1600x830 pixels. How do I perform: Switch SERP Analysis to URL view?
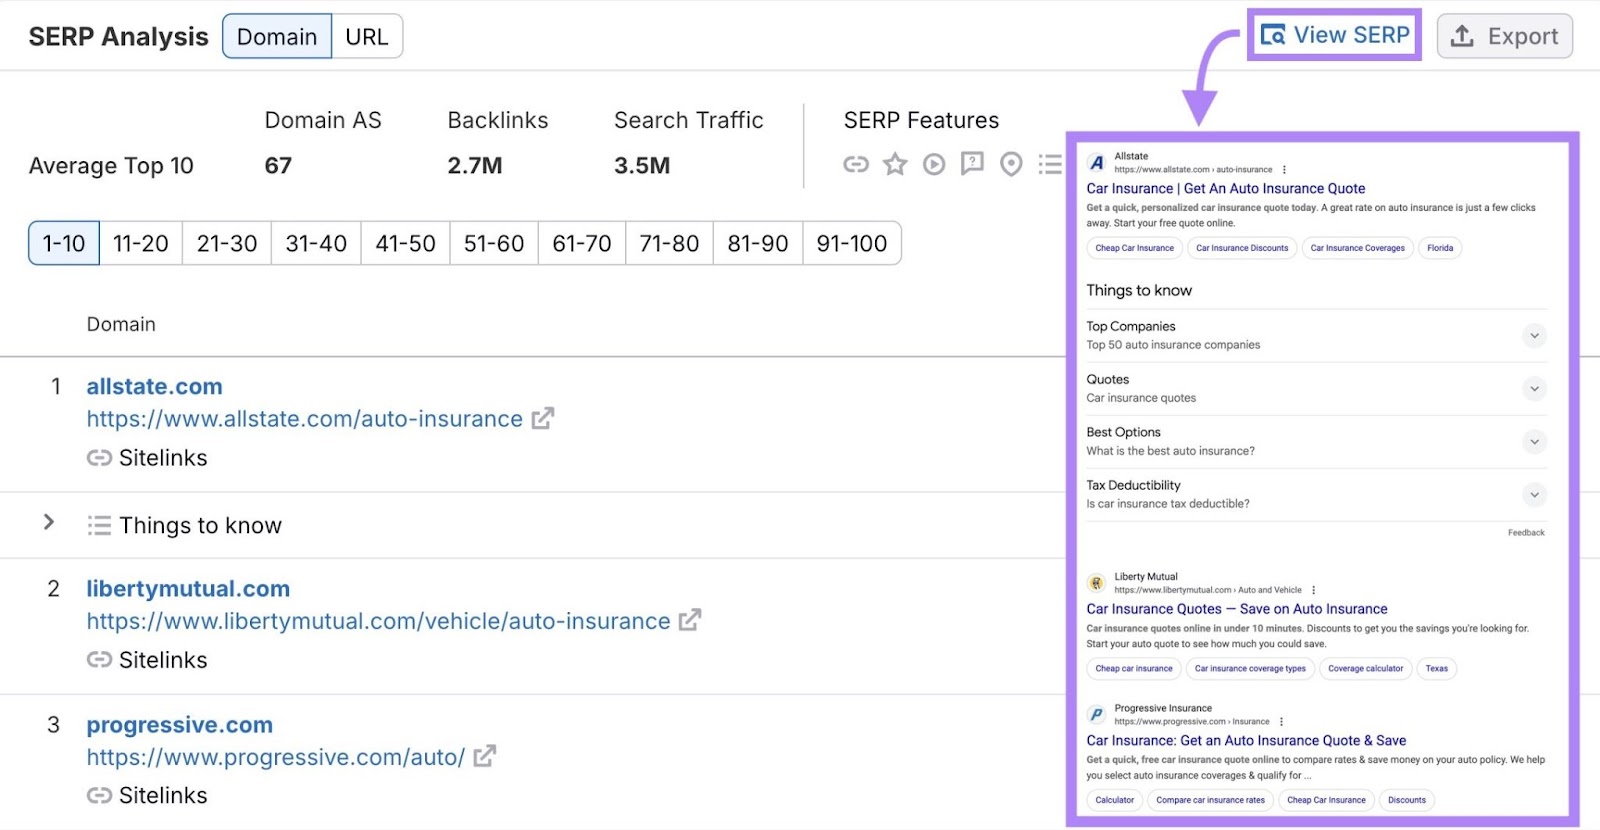tap(366, 37)
